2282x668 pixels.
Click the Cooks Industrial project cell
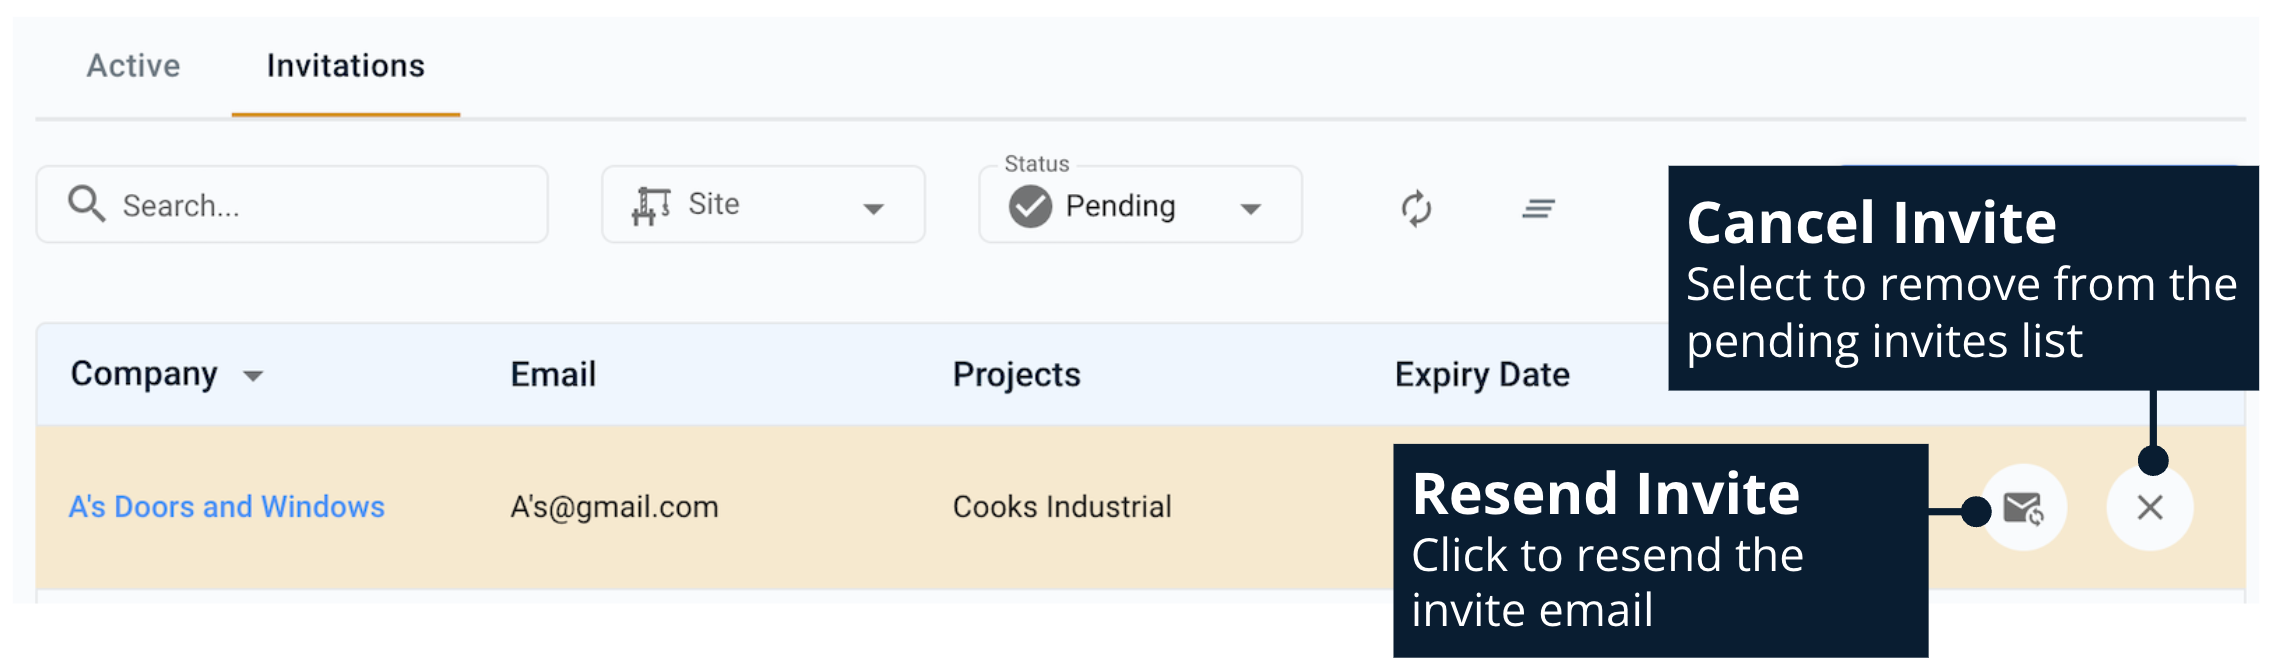[x=1061, y=507]
